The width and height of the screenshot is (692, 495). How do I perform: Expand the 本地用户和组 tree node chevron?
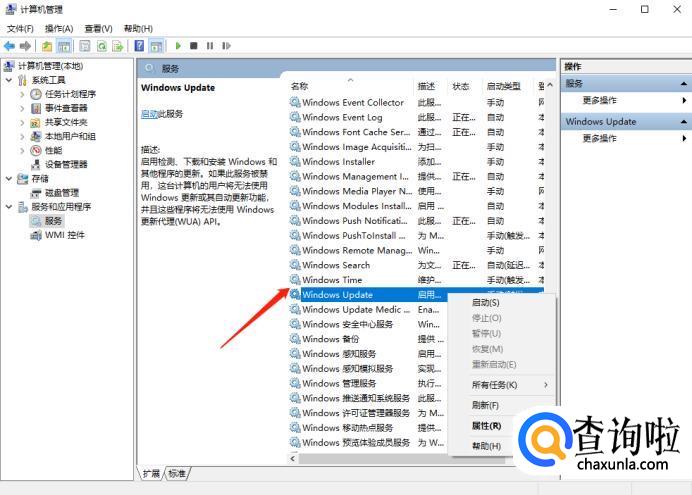[22, 136]
